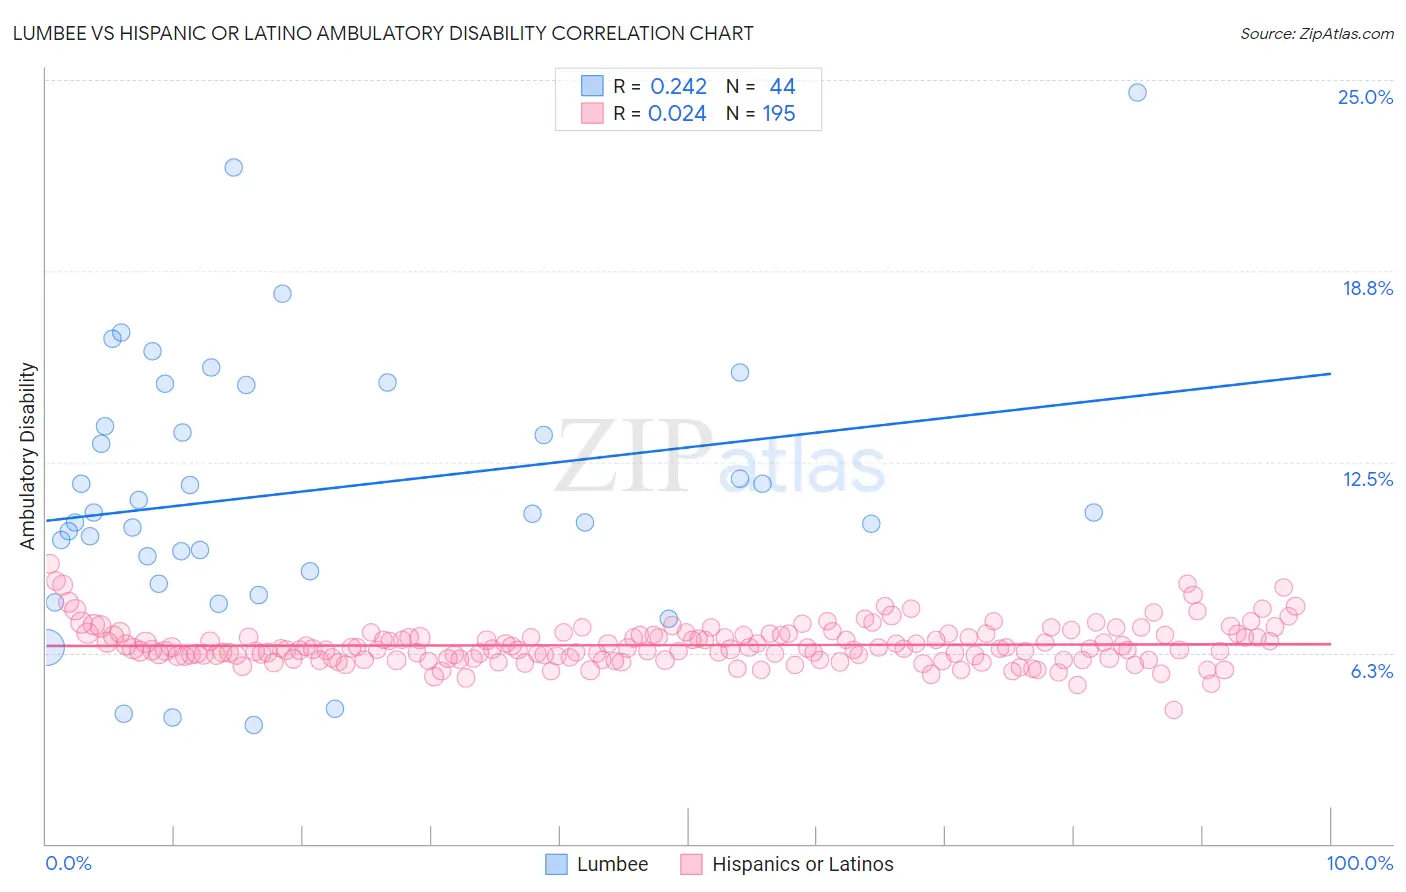The width and height of the screenshot is (1406, 892).
Task: Select the Lumbee legend label
Action: (x=613, y=864)
